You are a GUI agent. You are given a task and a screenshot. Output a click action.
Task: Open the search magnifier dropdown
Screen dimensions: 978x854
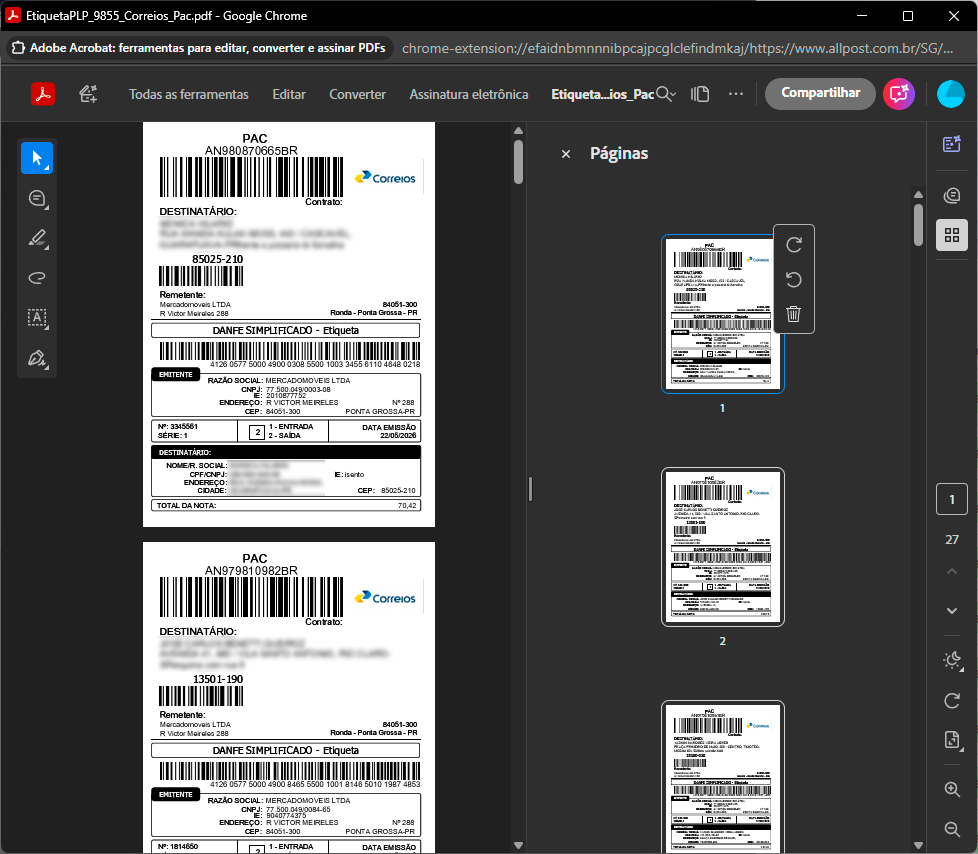666,94
